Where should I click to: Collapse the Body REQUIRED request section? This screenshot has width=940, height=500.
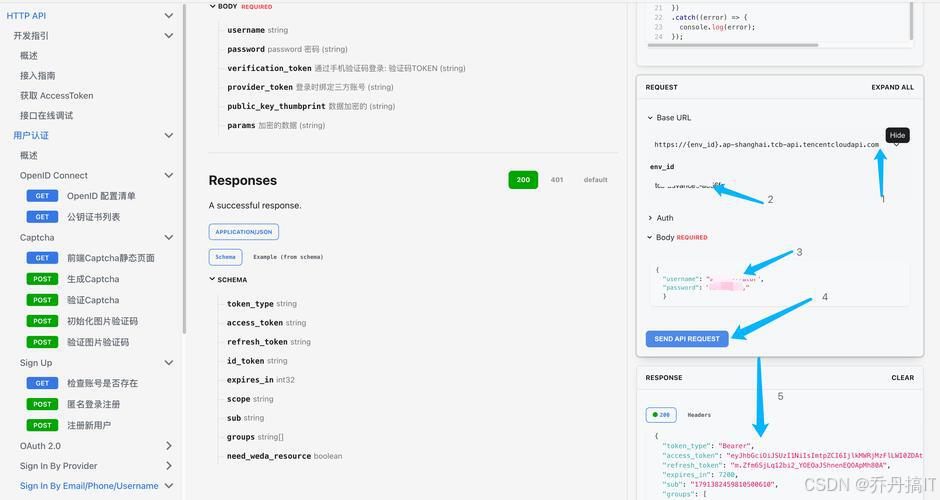click(650, 237)
